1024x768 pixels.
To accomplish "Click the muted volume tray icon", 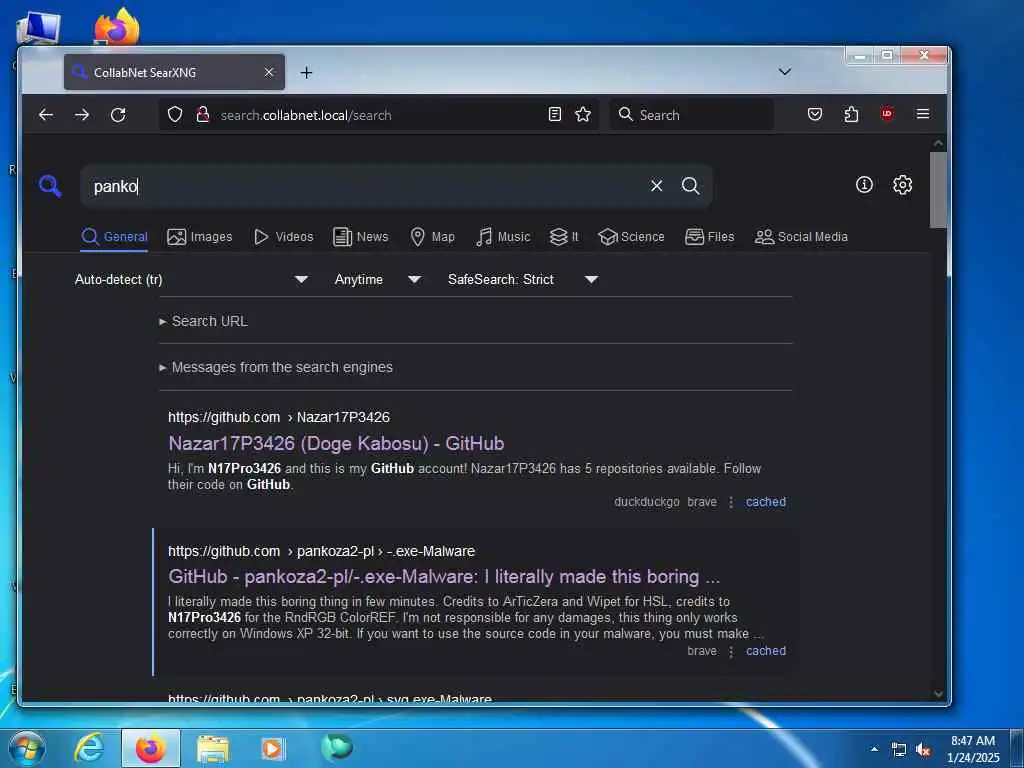I will click(x=923, y=750).
